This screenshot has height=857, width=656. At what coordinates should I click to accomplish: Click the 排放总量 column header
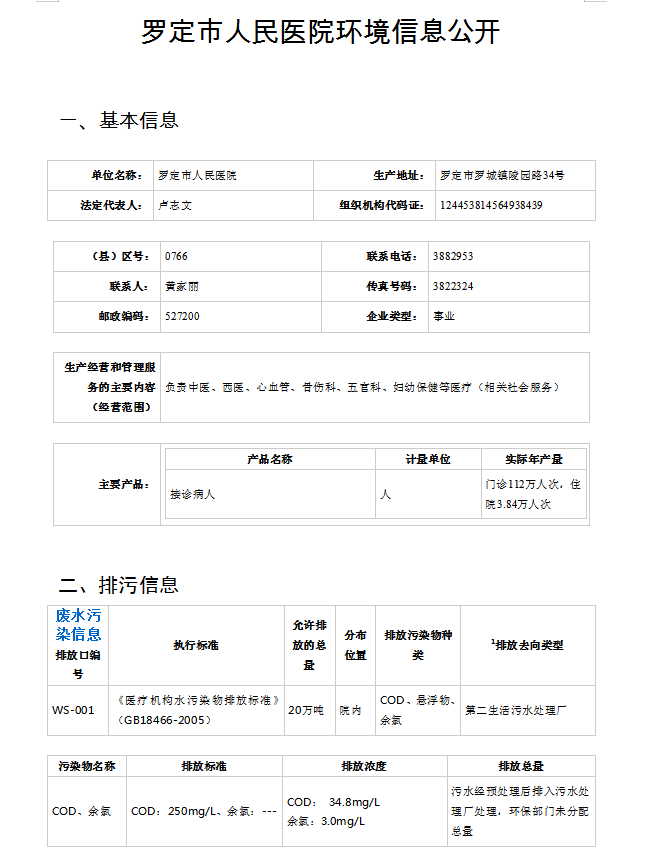[521, 766]
